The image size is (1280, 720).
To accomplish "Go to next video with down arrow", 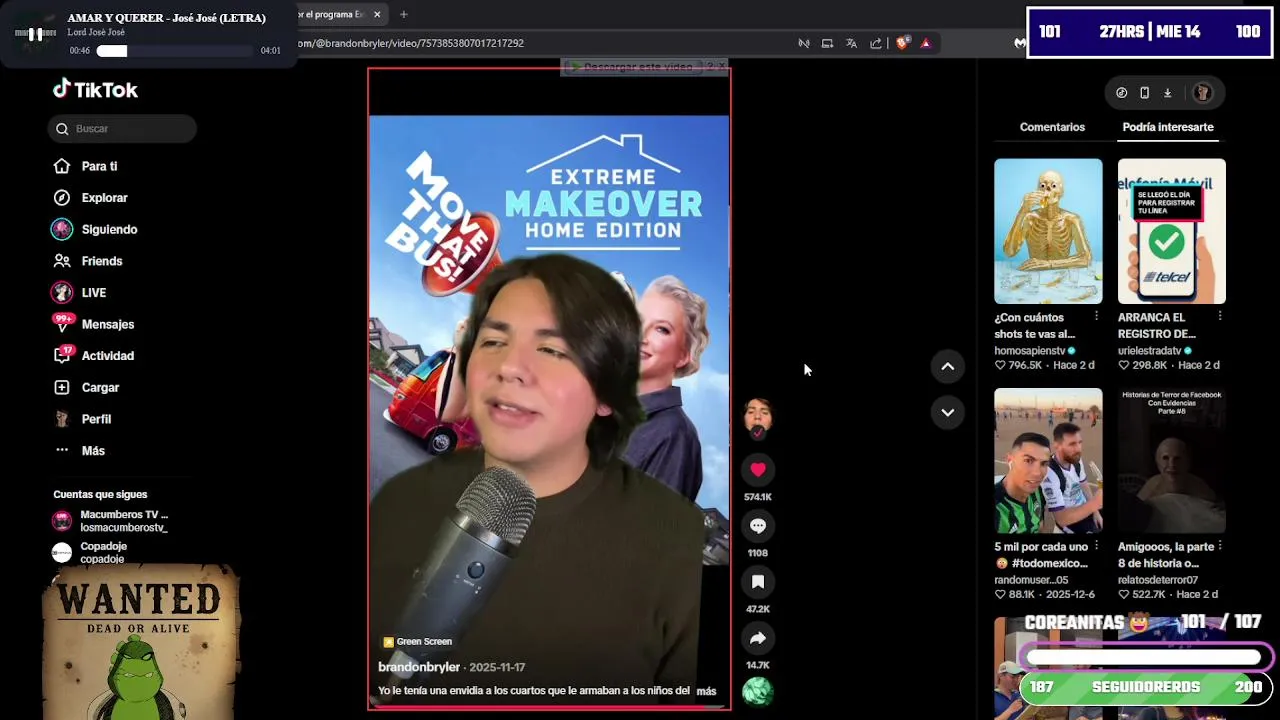I will 948,412.
